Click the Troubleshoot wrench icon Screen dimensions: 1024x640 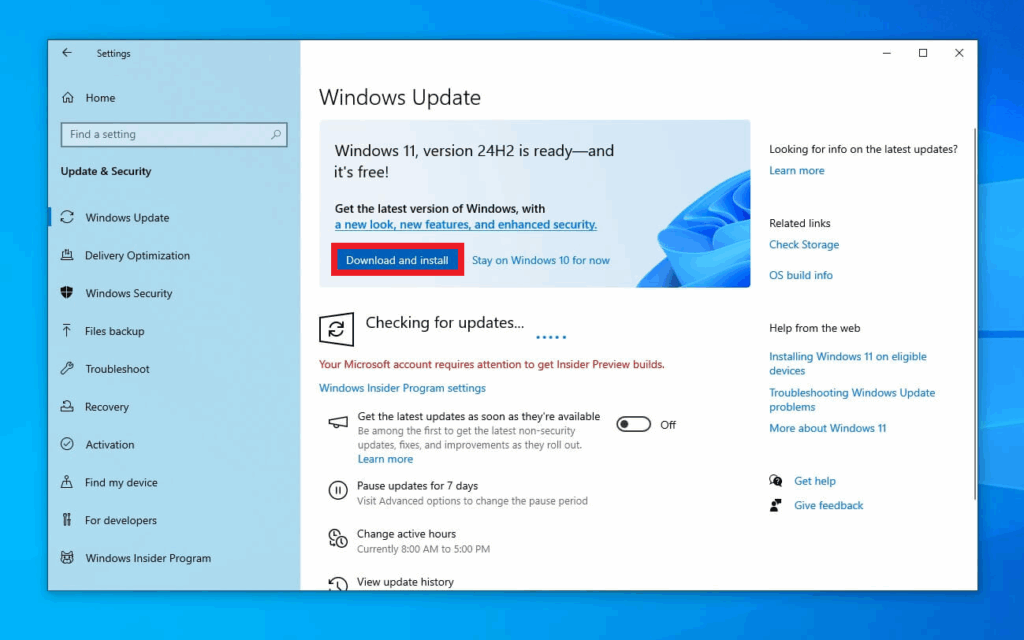point(67,369)
